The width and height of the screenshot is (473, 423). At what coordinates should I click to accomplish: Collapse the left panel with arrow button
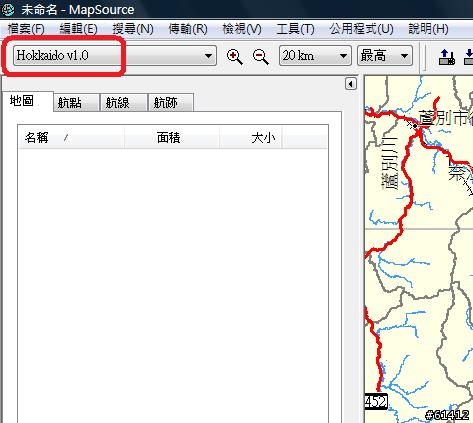[x=350, y=84]
